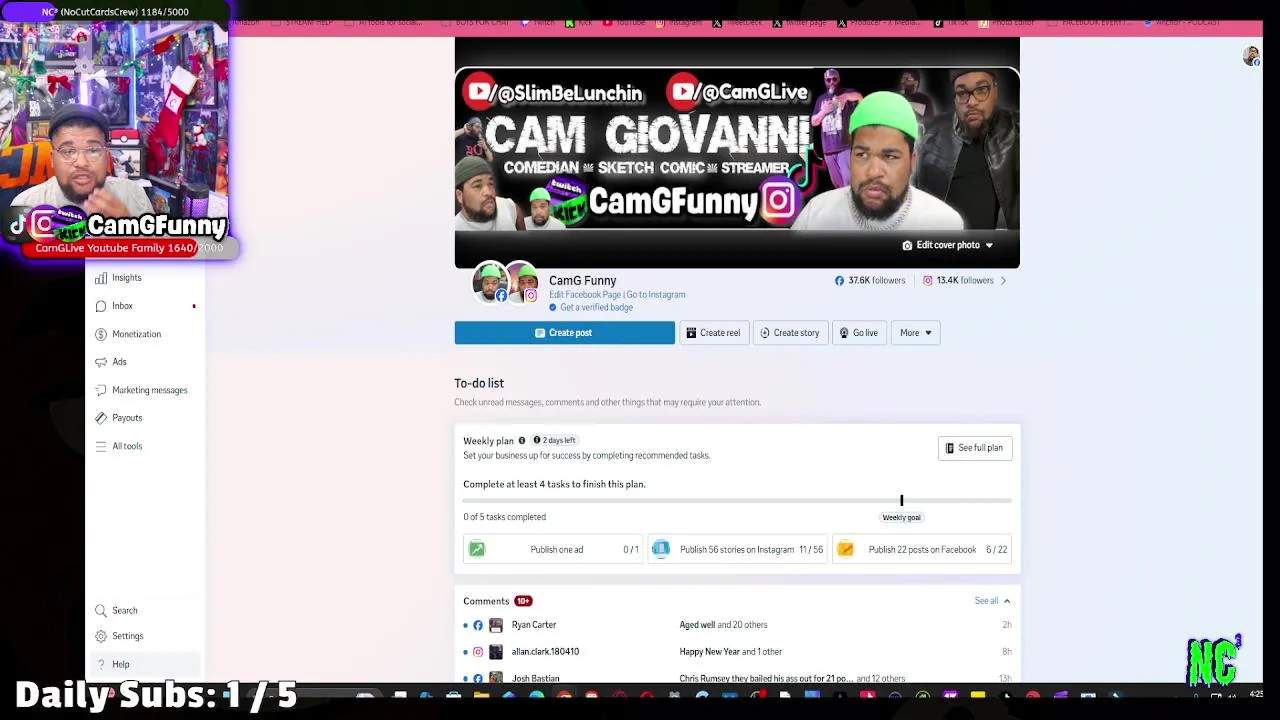Expand the More dropdown

click(915, 333)
